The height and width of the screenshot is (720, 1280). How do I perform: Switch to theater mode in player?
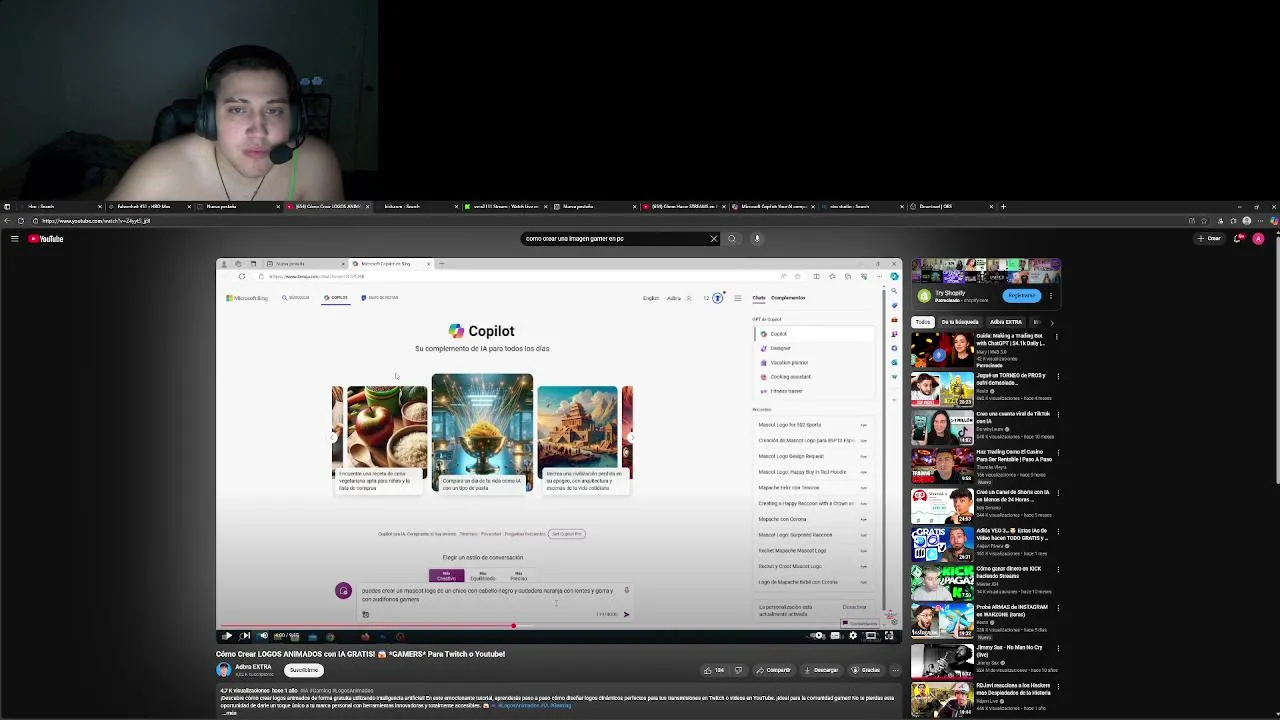(871, 636)
